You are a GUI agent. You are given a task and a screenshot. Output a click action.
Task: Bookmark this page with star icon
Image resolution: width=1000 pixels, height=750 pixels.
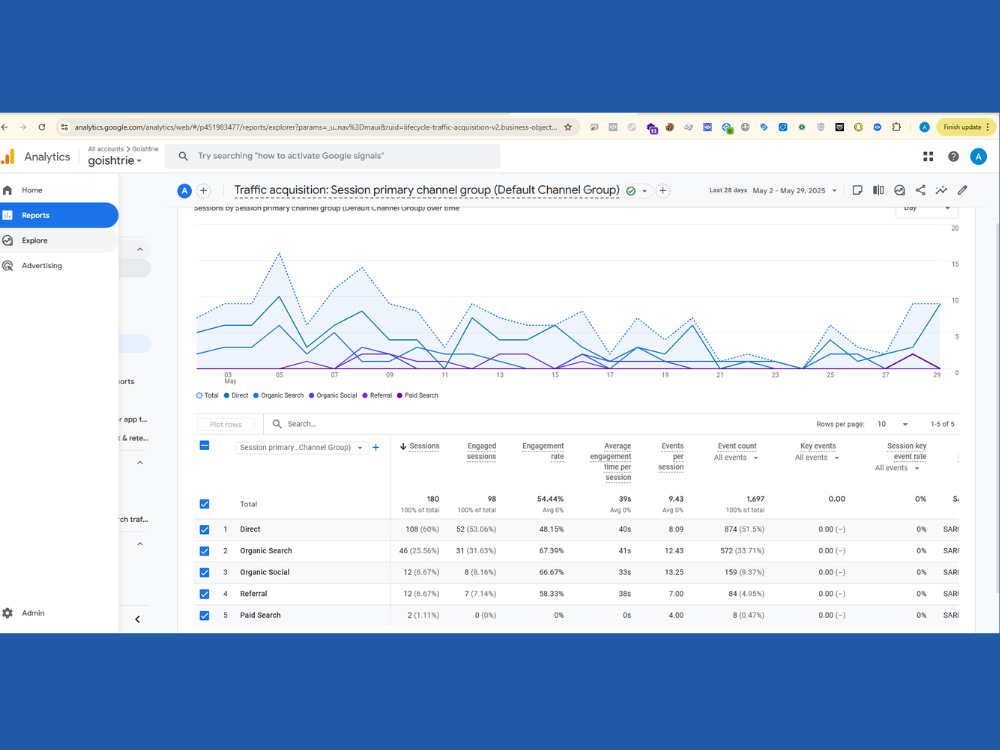[x=568, y=127]
